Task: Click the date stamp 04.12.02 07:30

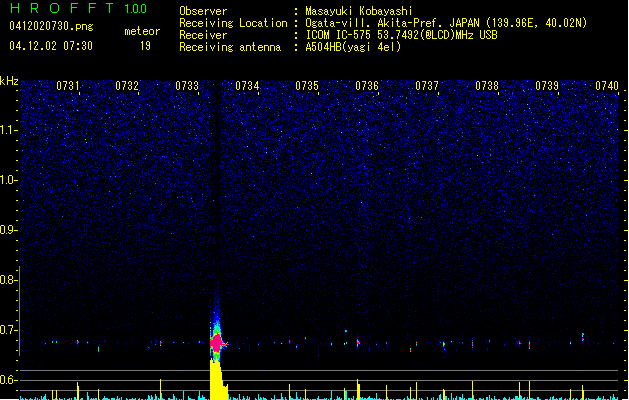Action: coord(51,46)
